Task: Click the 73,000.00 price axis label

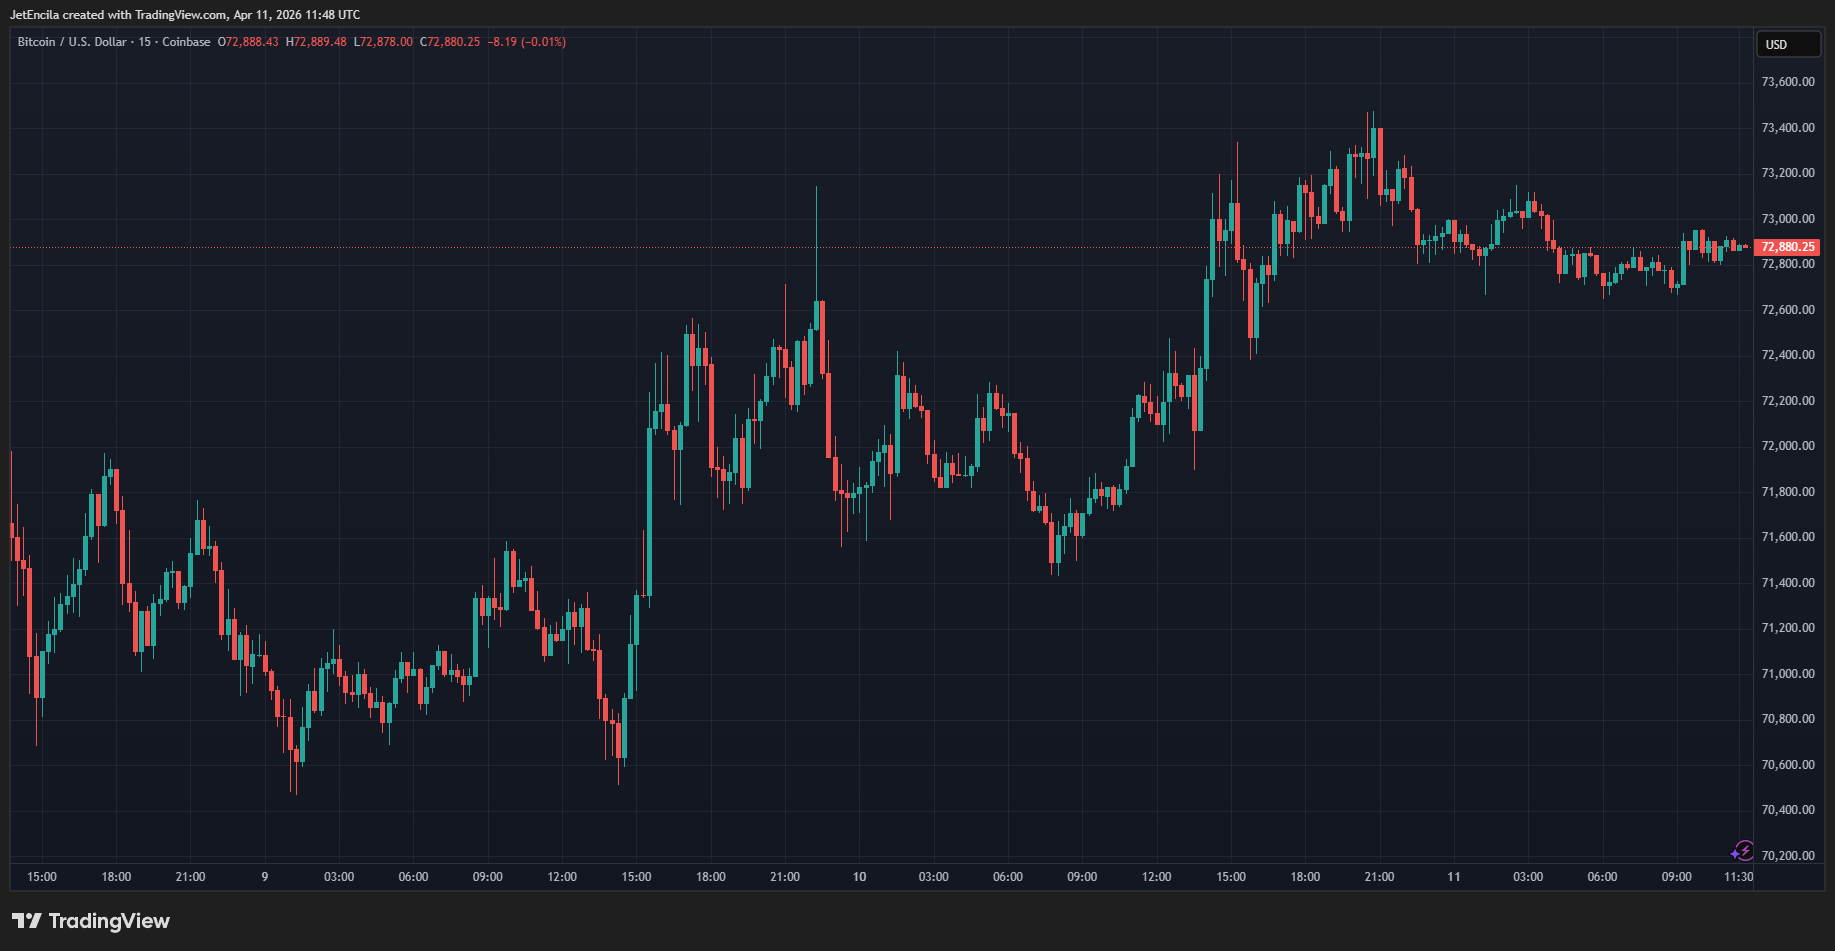Action: (1787, 219)
